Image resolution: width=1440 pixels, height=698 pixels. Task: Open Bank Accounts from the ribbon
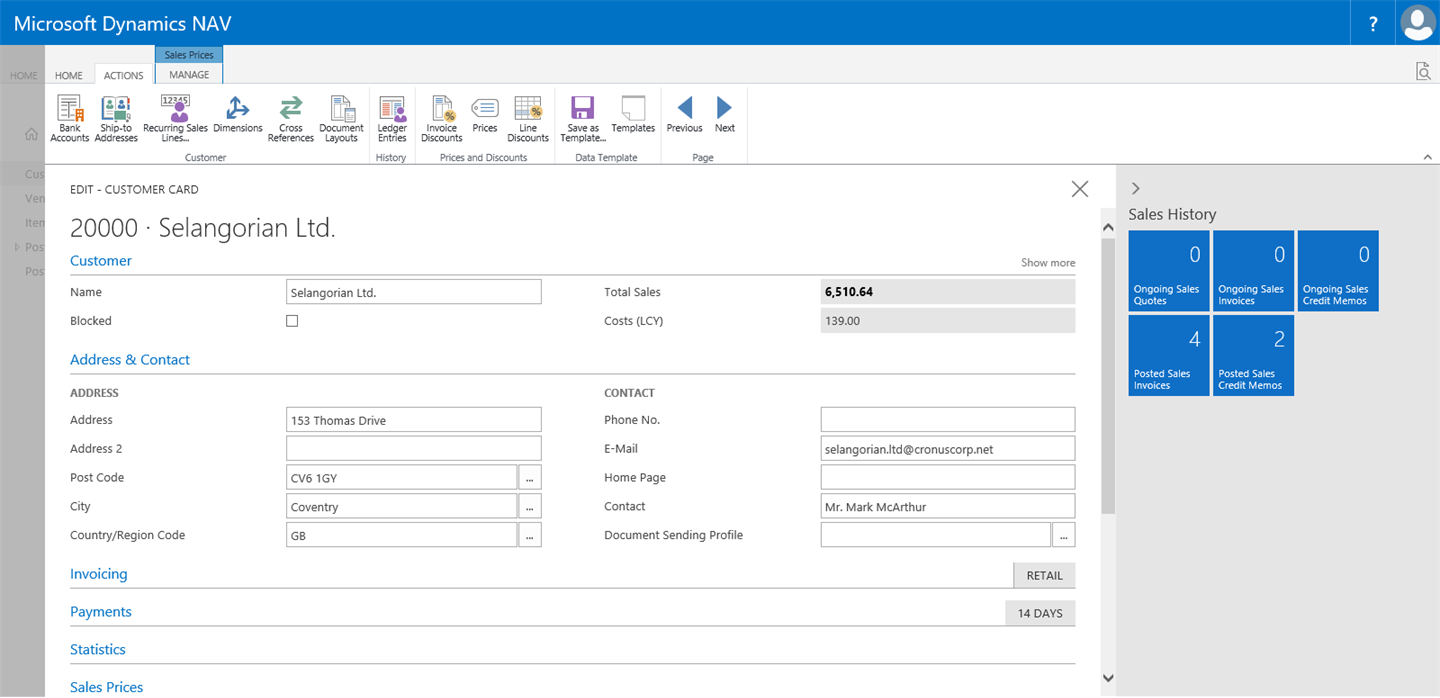(x=69, y=119)
